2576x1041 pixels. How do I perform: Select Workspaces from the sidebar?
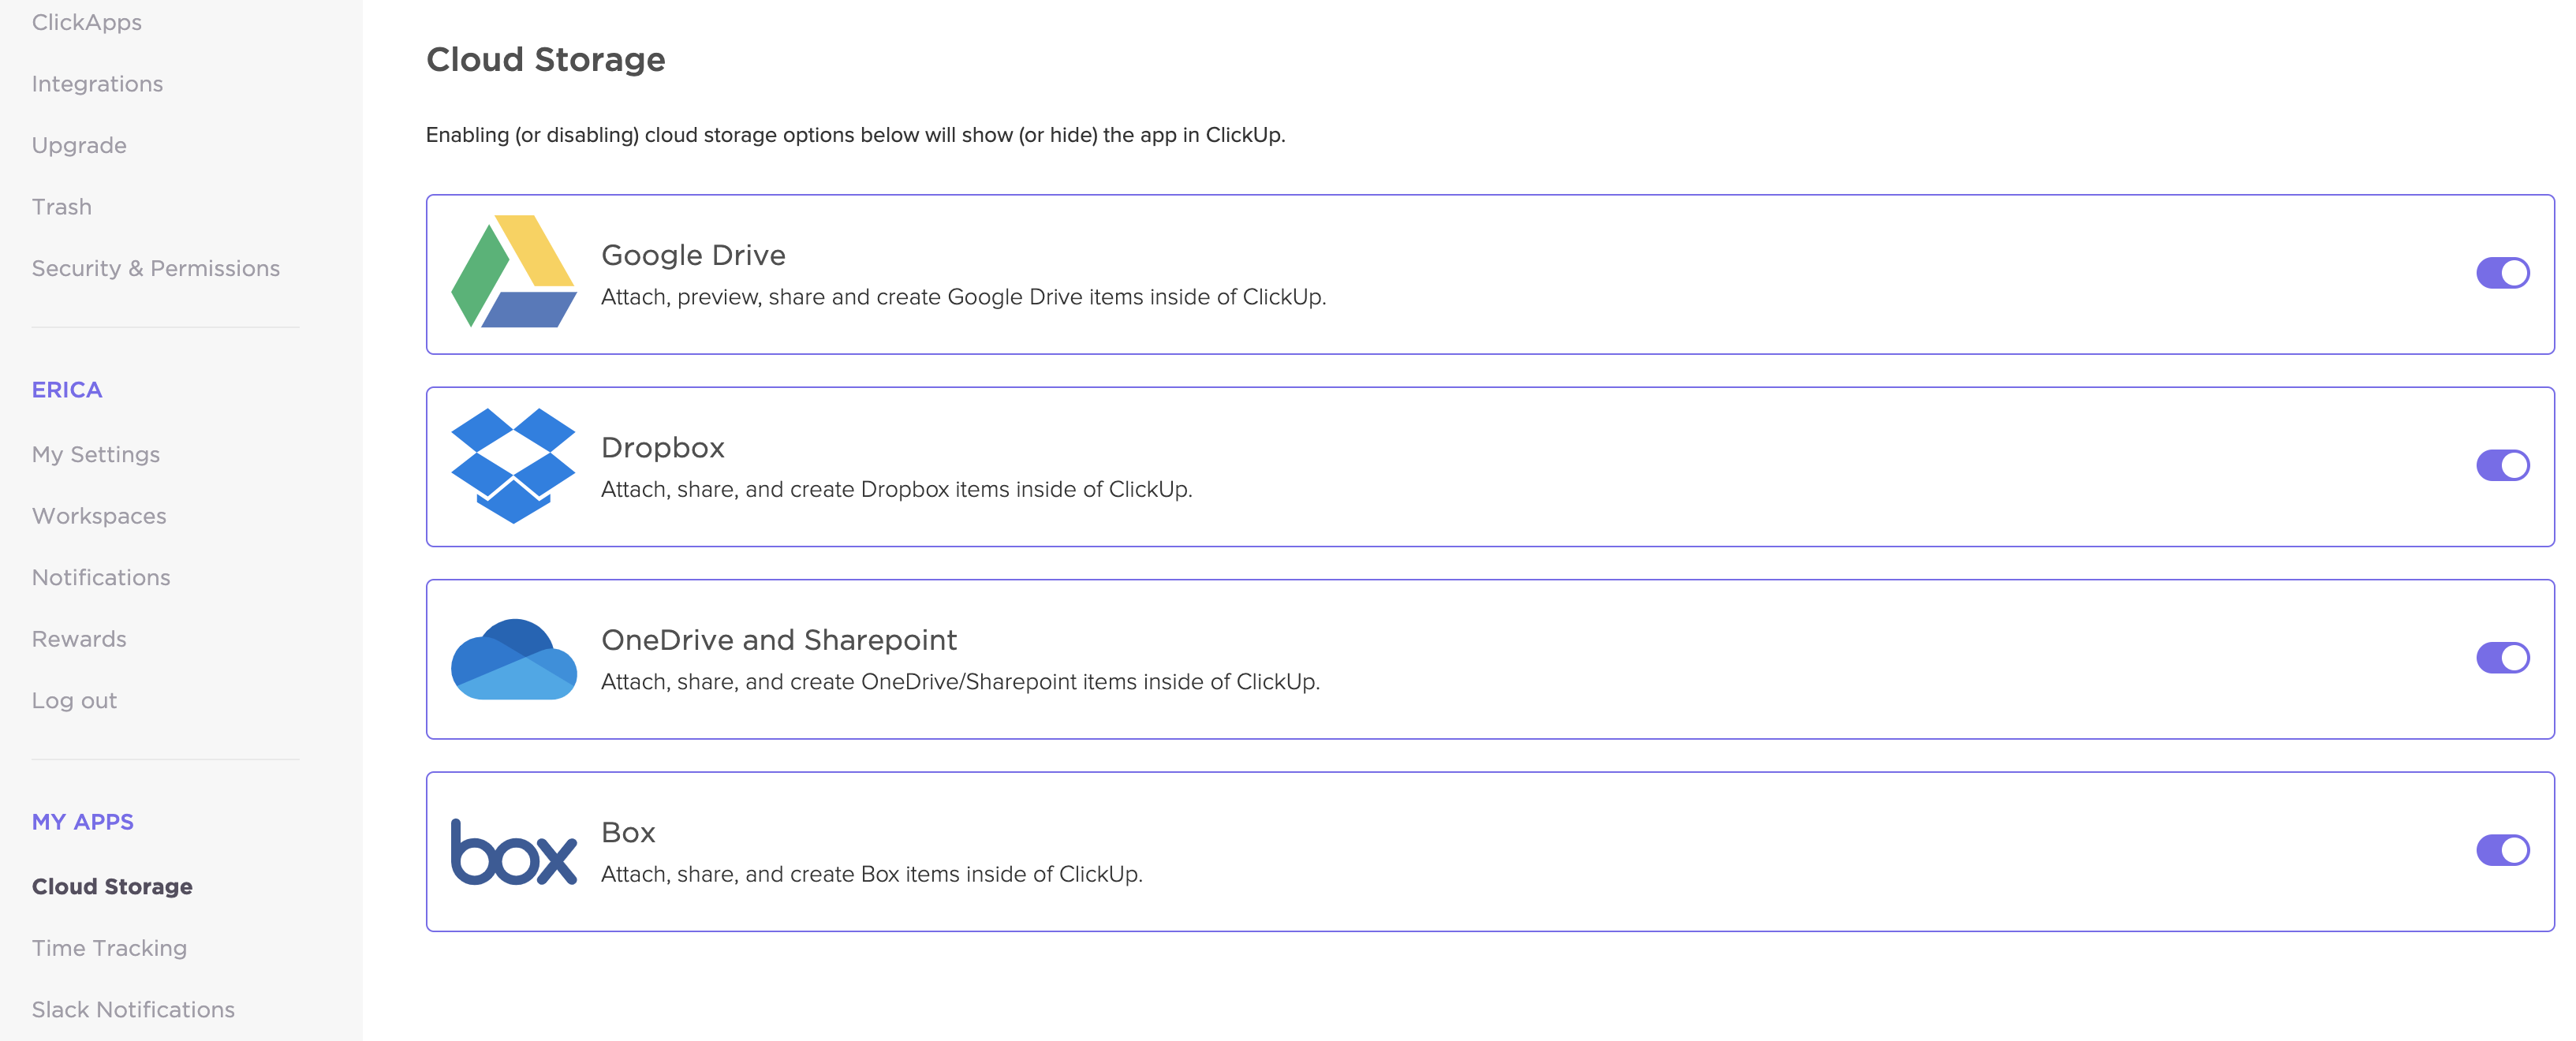99,516
